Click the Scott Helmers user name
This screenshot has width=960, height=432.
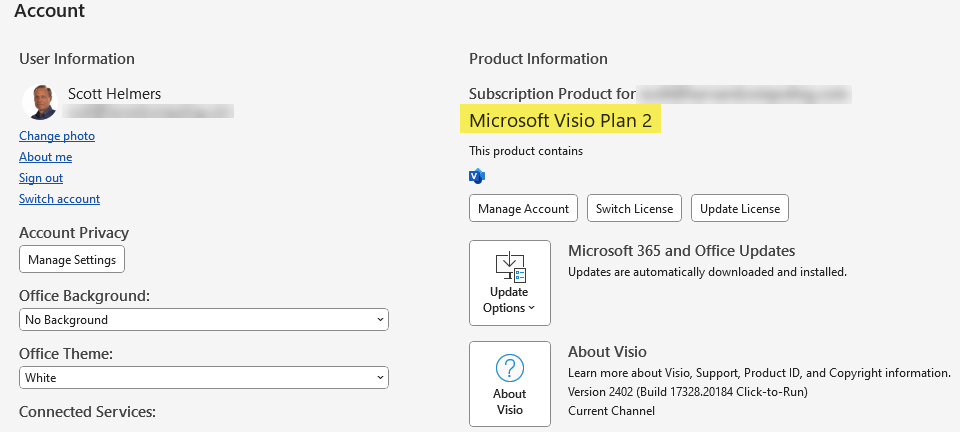pyautogui.click(x=114, y=94)
